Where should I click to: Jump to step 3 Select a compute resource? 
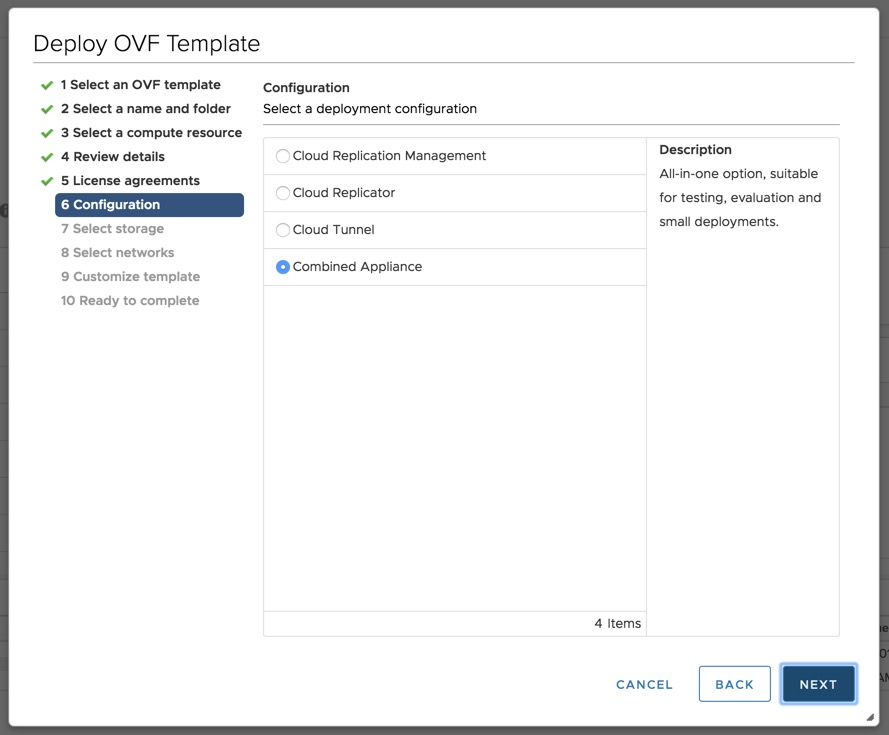point(151,133)
